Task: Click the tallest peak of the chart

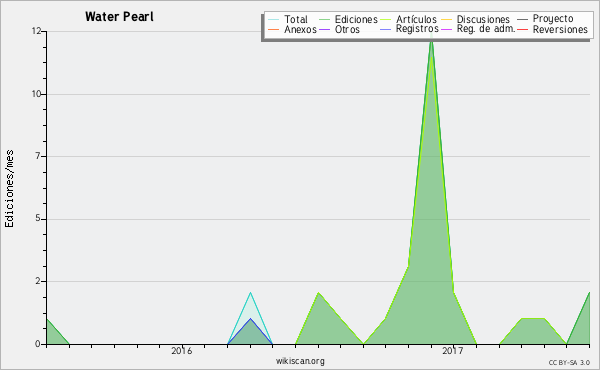Action: coord(431,41)
